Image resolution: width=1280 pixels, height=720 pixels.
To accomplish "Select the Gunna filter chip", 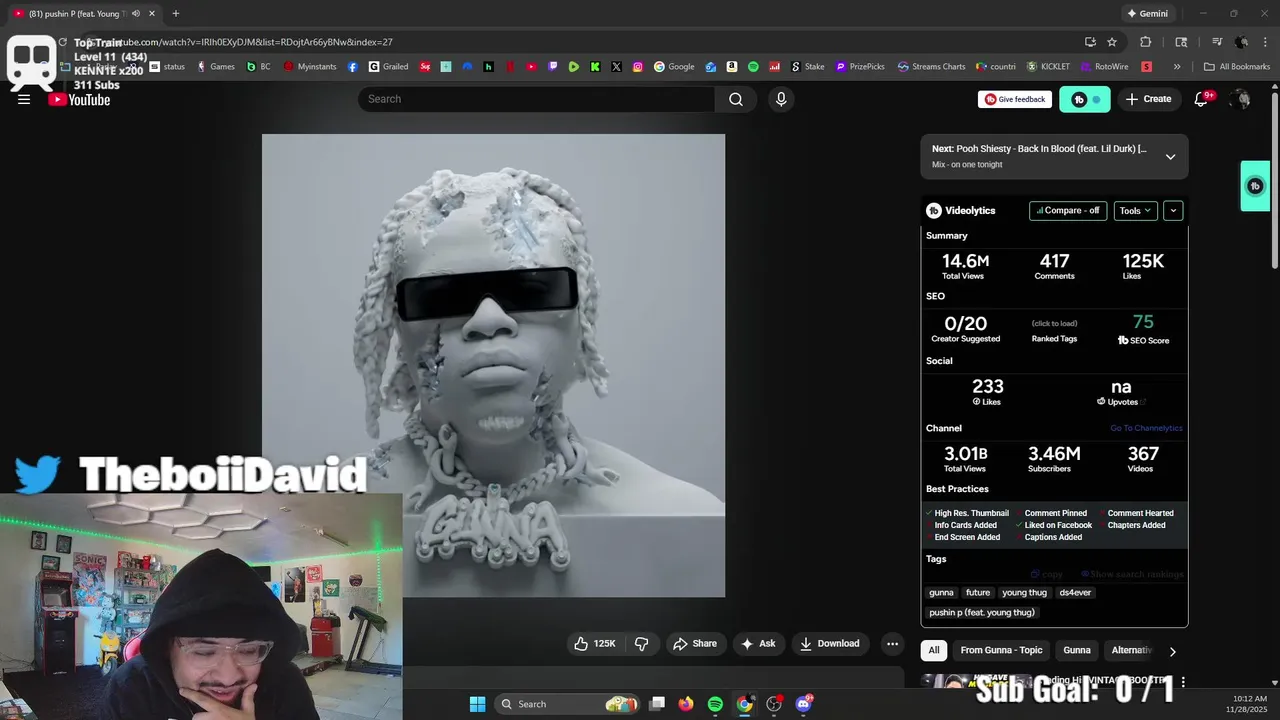I will coord(1077,650).
